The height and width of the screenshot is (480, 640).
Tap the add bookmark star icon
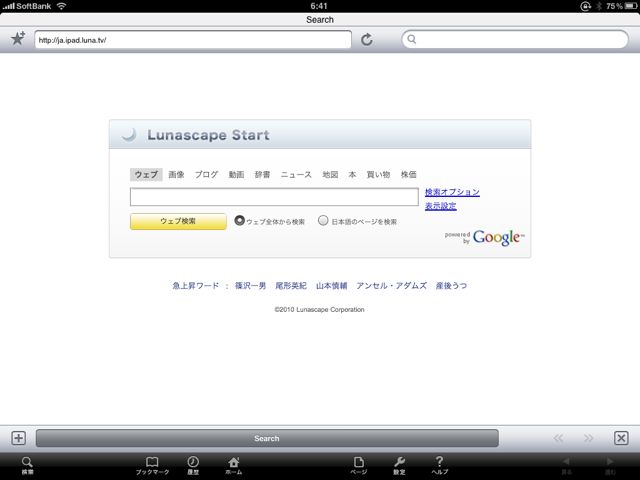coord(18,39)
